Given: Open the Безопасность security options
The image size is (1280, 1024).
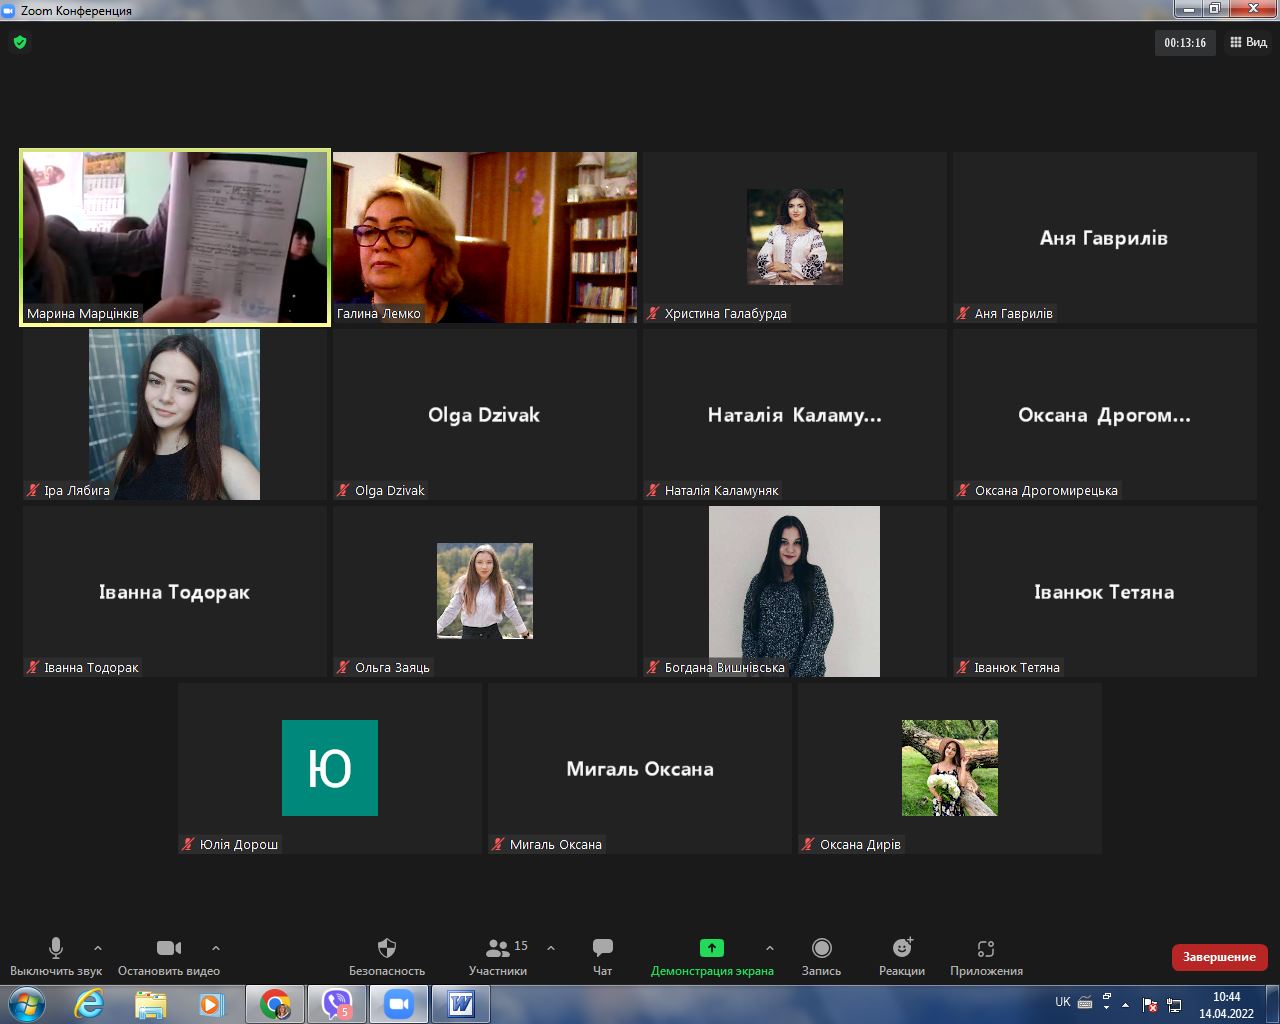Looking at the screenshot, I should tap(387, 956).
